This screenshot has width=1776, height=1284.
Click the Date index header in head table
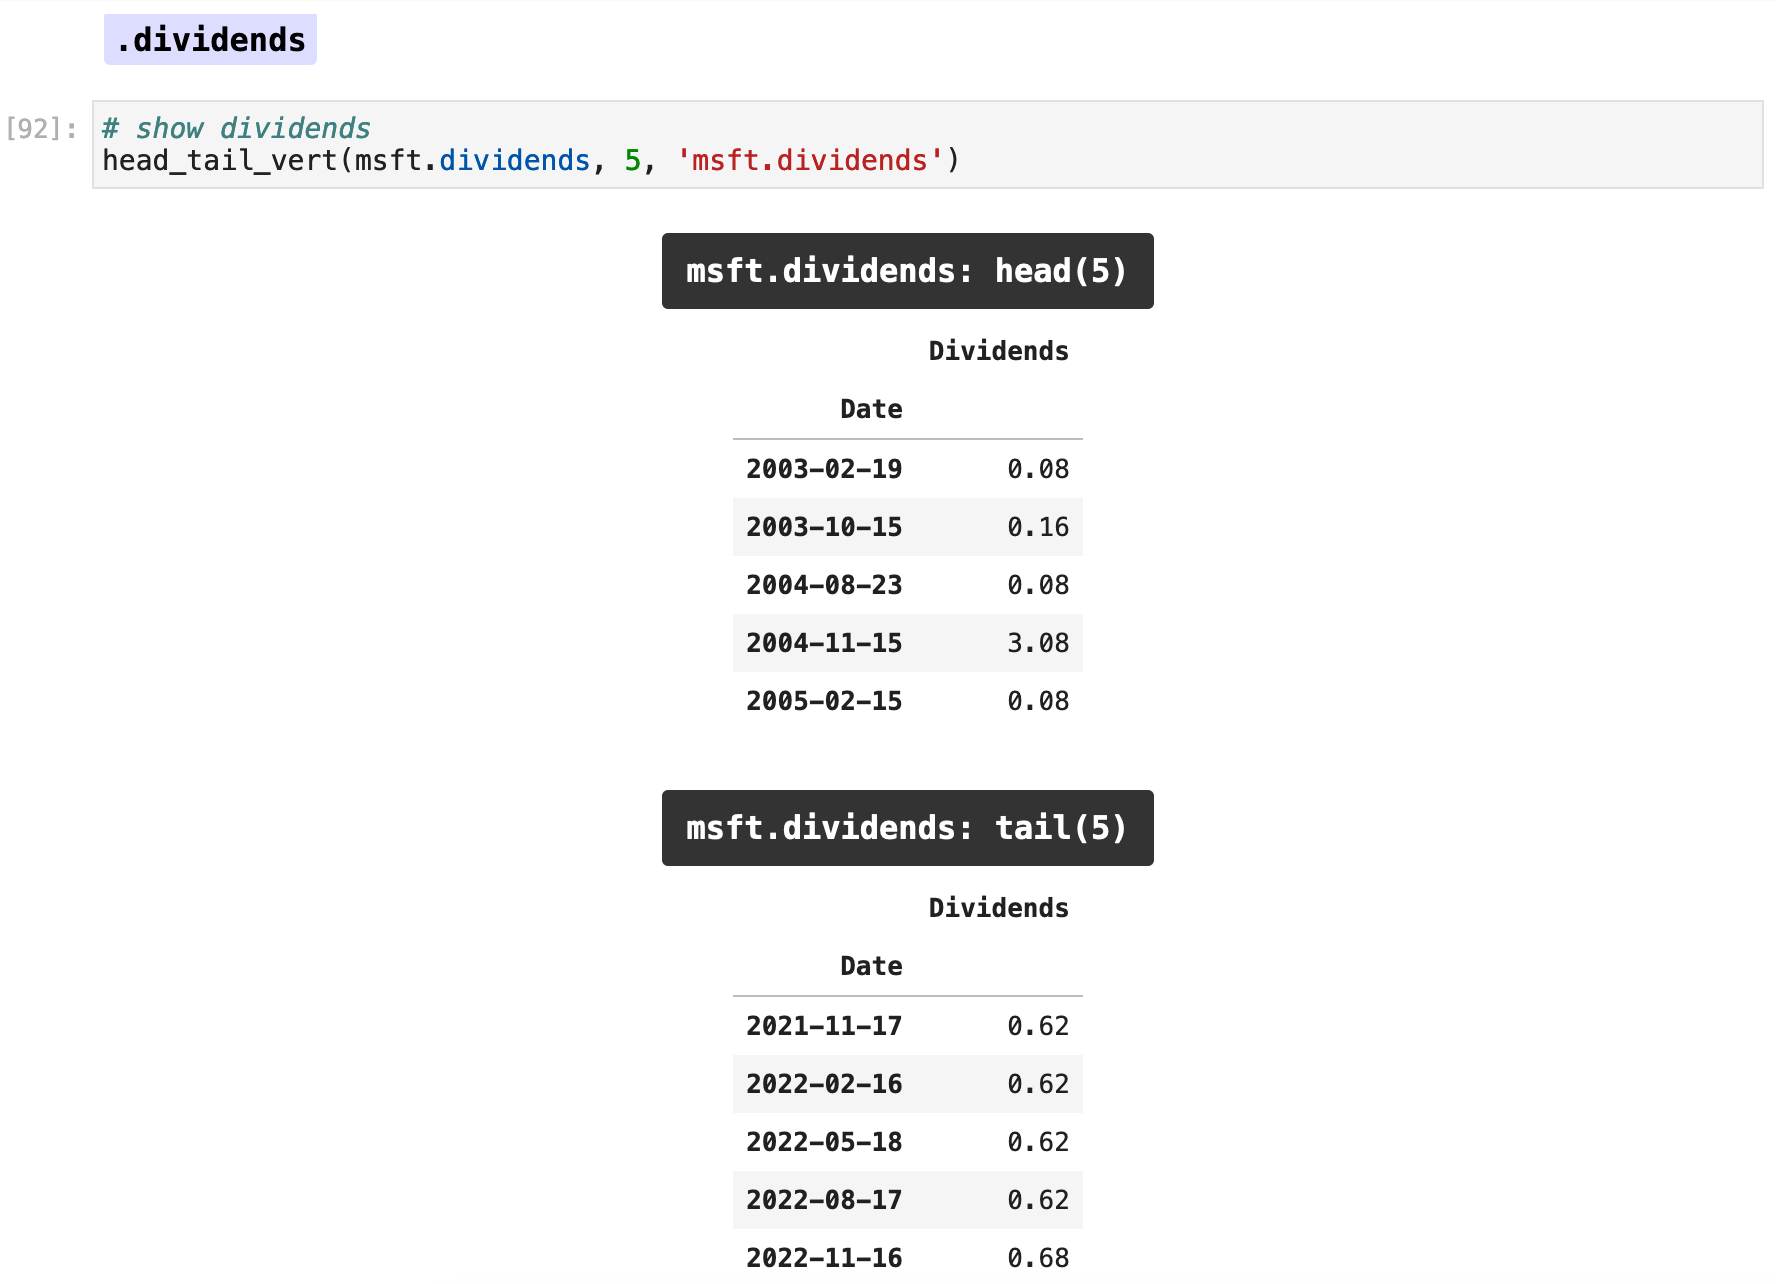click(x=871, y=409)
